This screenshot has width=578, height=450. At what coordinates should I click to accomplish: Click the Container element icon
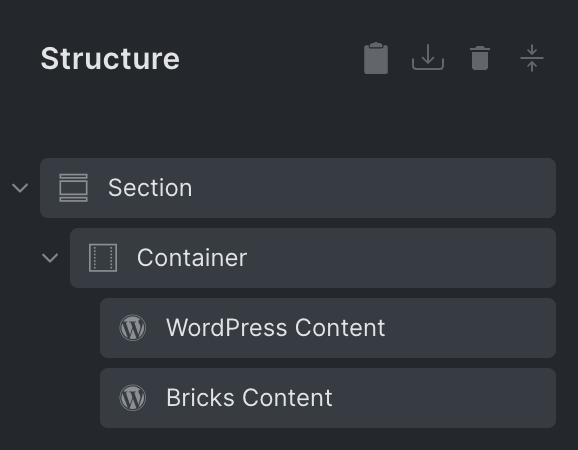(x=103, y=258)
